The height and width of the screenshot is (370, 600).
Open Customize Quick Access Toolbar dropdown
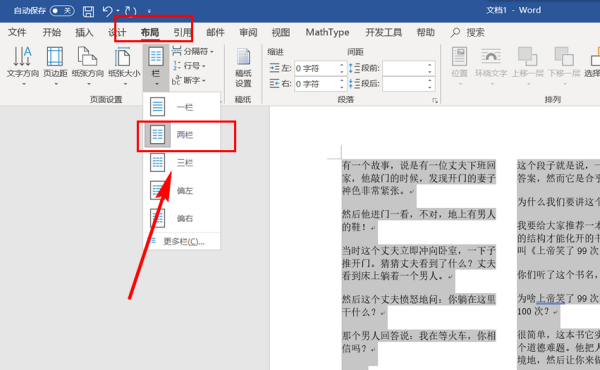pyautogui.click(x=149, y=11)
